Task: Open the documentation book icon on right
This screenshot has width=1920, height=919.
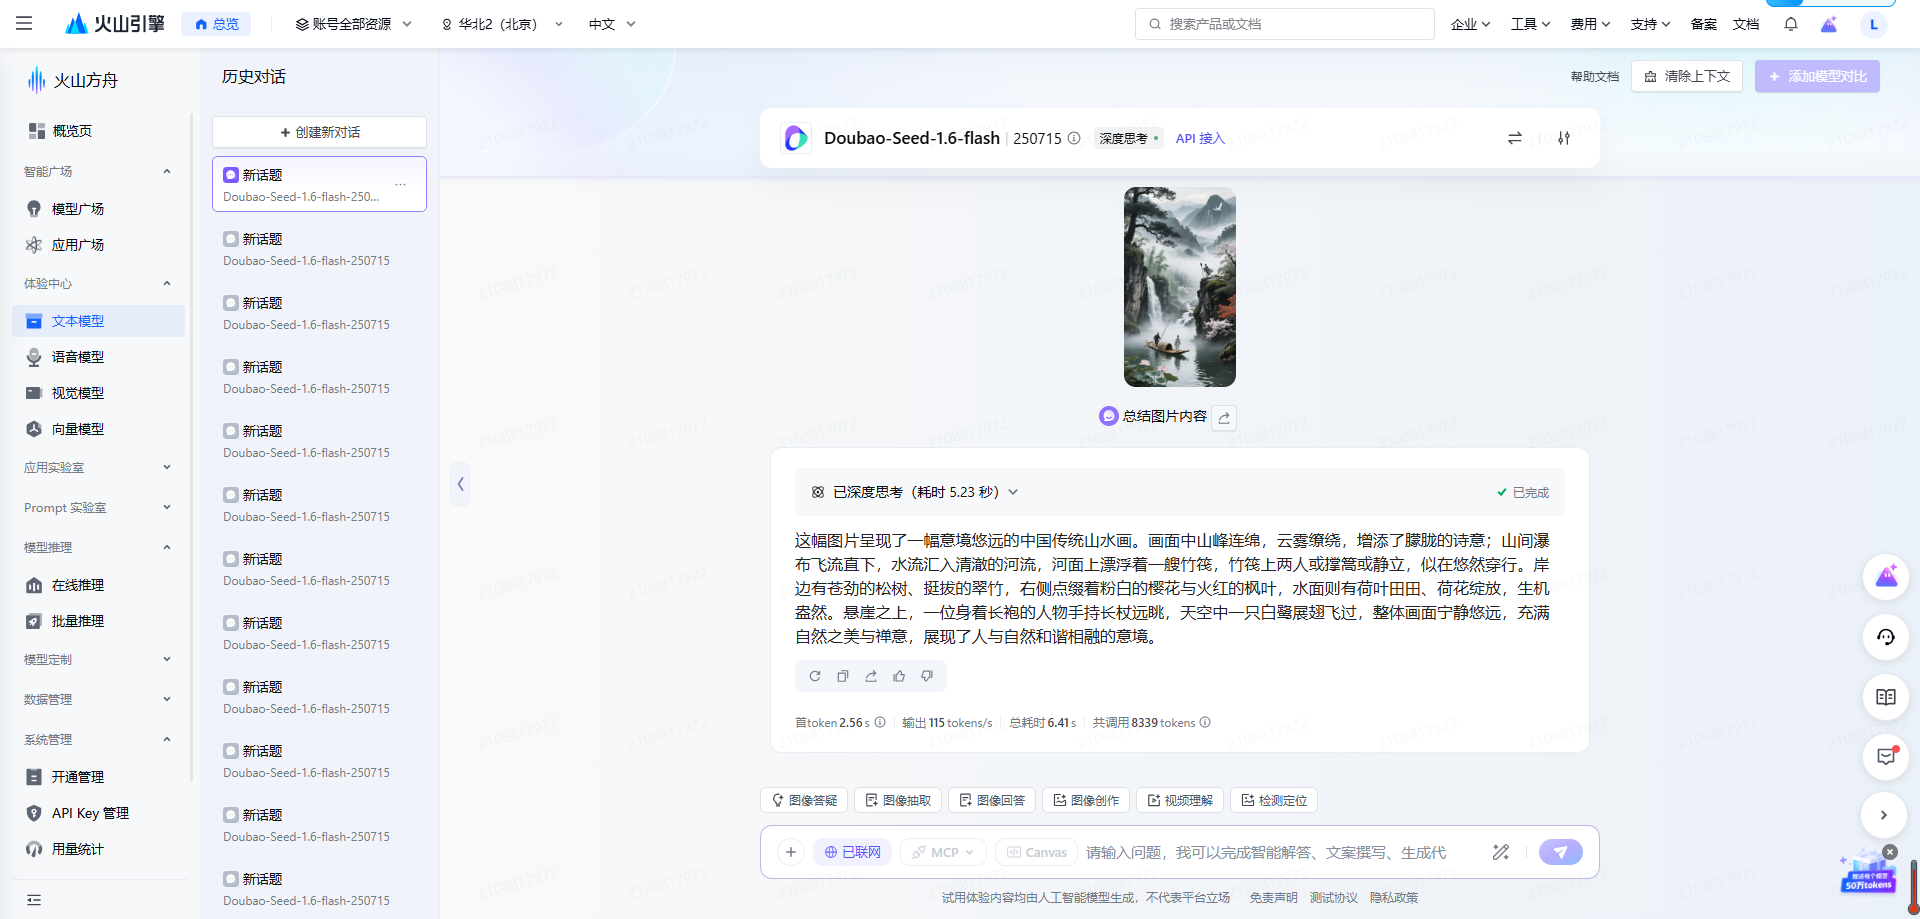Action: pyautogui.click(x=1886, y=697)
